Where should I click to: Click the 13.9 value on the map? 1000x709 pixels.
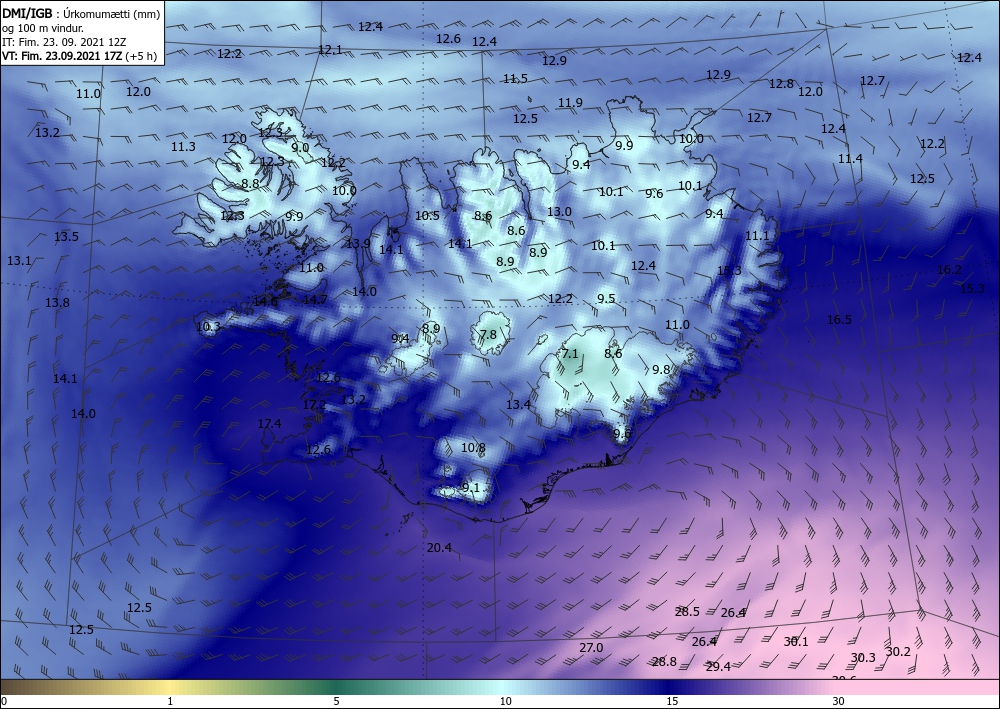pyautogui.click(x=358, y=243)
